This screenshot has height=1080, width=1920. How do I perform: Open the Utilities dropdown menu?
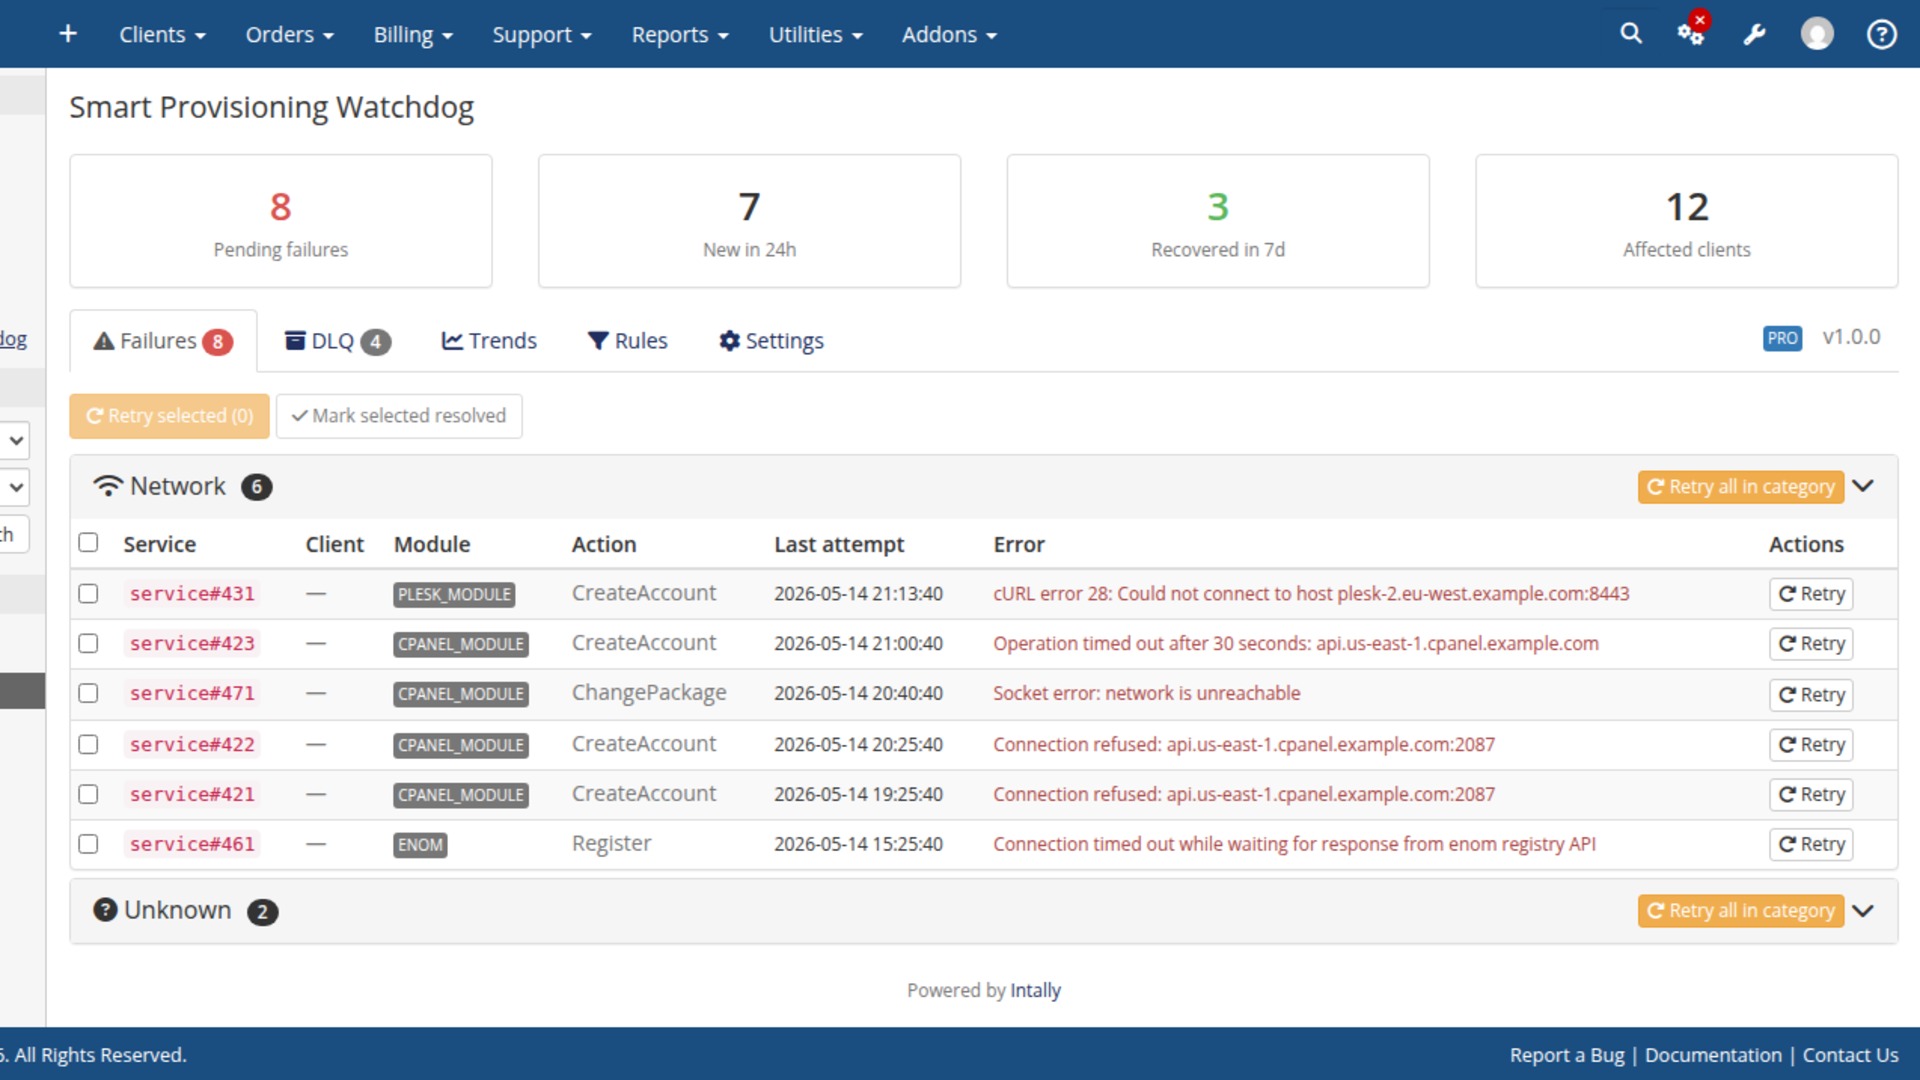tap(815, 34)
